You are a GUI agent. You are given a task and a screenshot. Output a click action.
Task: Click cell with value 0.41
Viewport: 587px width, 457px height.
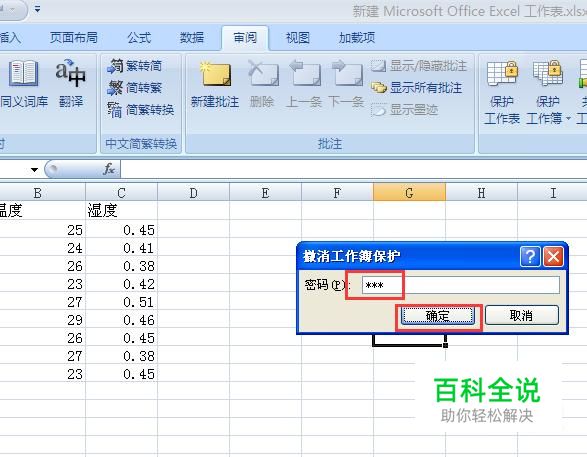coord(121,248)
